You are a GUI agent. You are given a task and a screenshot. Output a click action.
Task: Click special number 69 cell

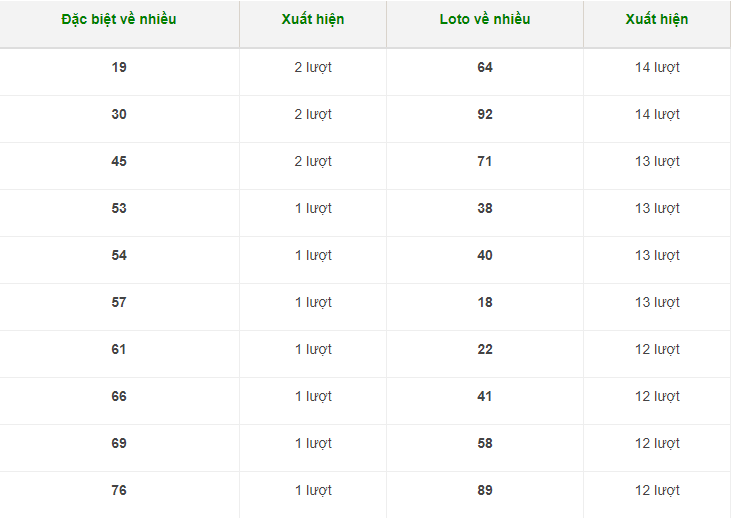click(x=119, y=443)
